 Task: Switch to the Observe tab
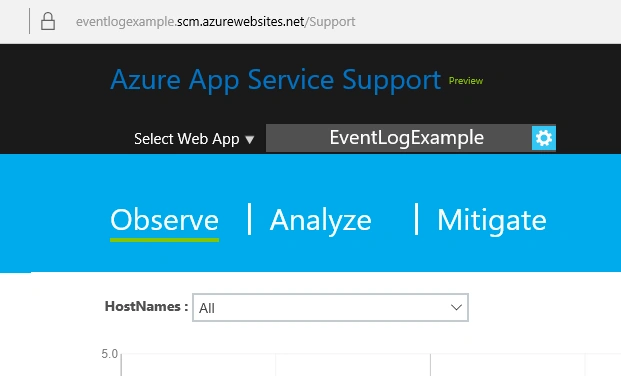[x=164, y=220]
